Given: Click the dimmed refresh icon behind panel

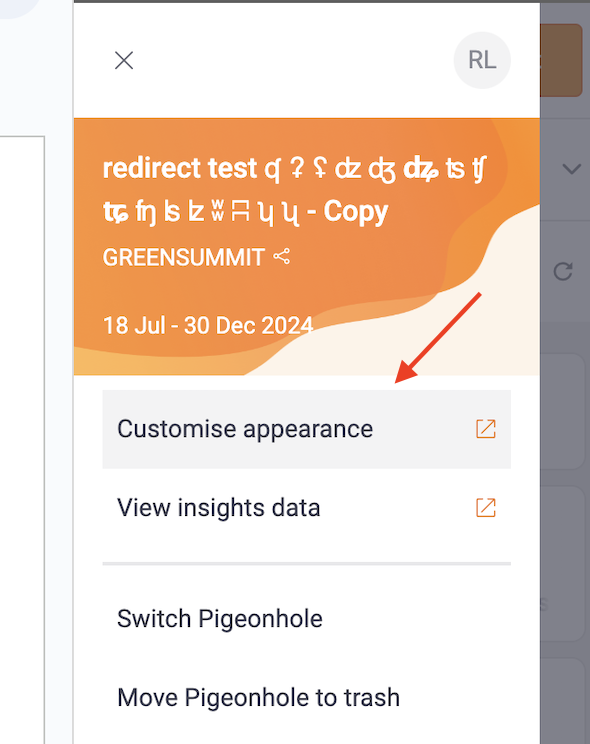Looking at the screenshot, I should pyautogui.click(x=563, y=271).
